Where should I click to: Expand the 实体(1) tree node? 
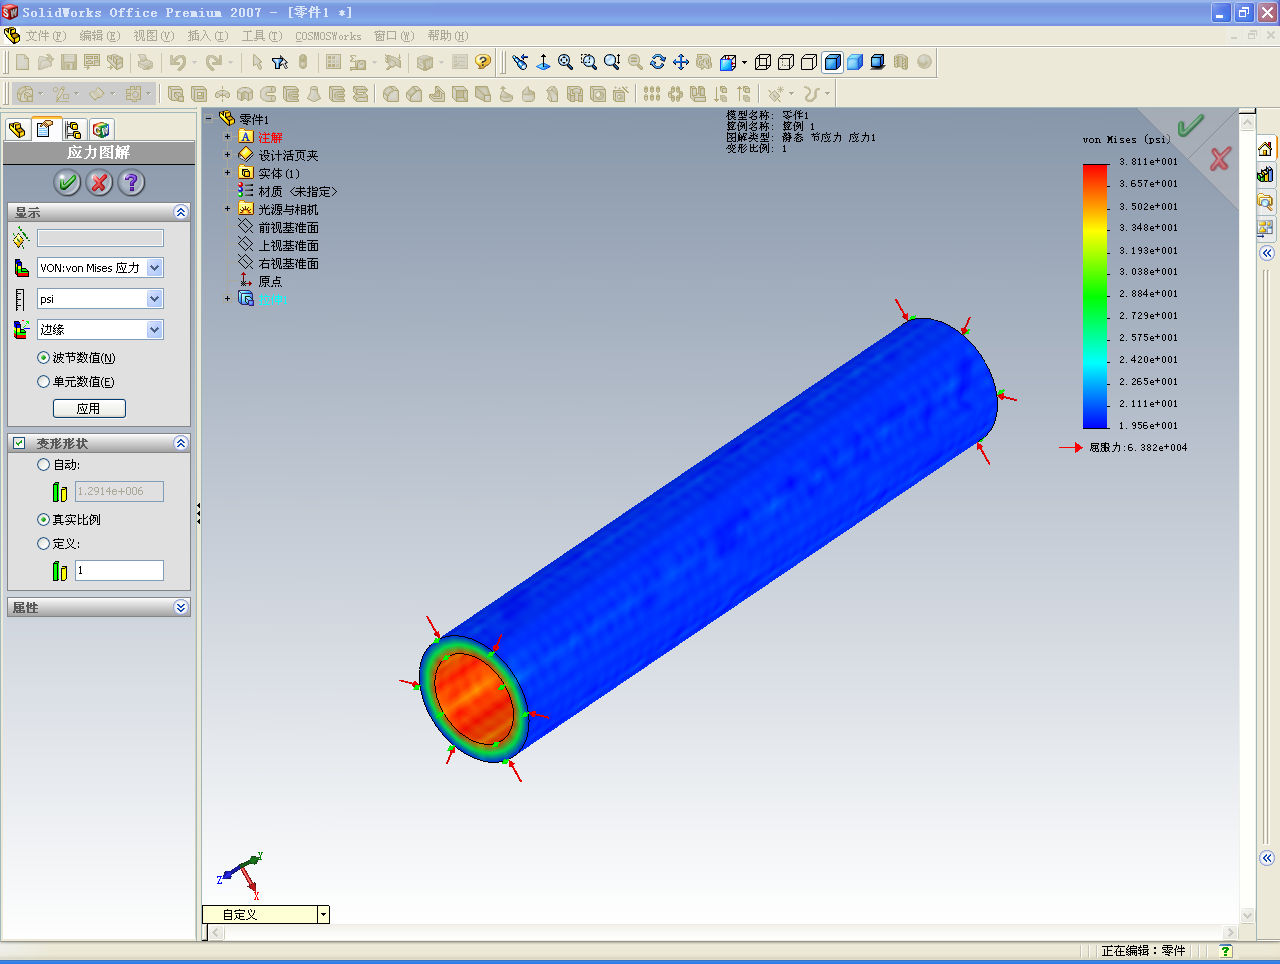point(228,173)
